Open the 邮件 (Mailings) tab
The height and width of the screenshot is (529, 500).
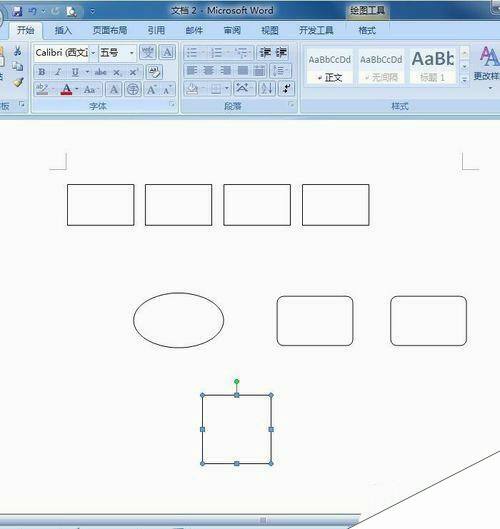(194, 30)
